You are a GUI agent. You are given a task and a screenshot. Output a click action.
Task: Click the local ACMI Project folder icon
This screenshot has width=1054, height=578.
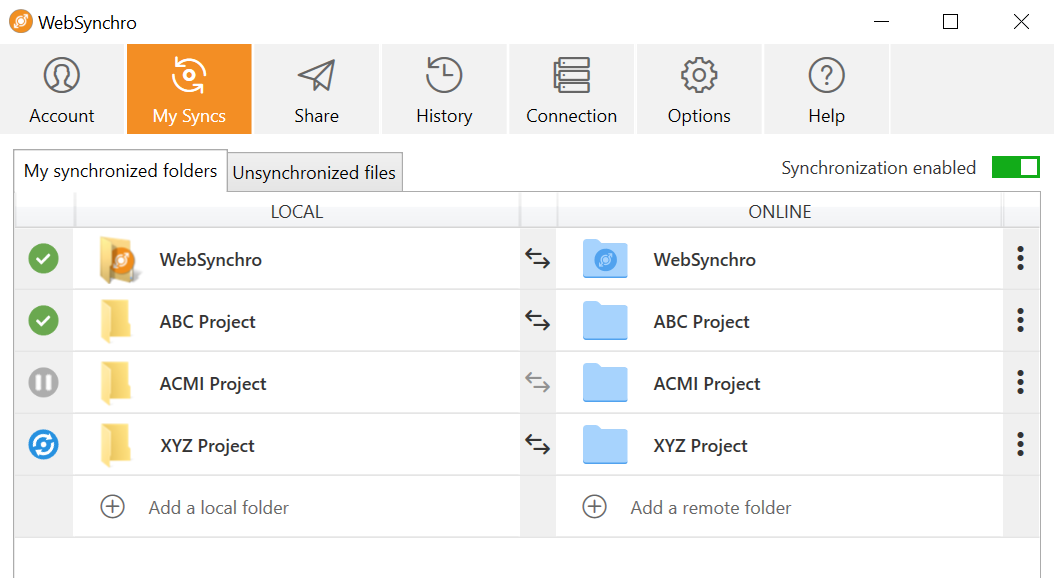click(x=116, y=383)
